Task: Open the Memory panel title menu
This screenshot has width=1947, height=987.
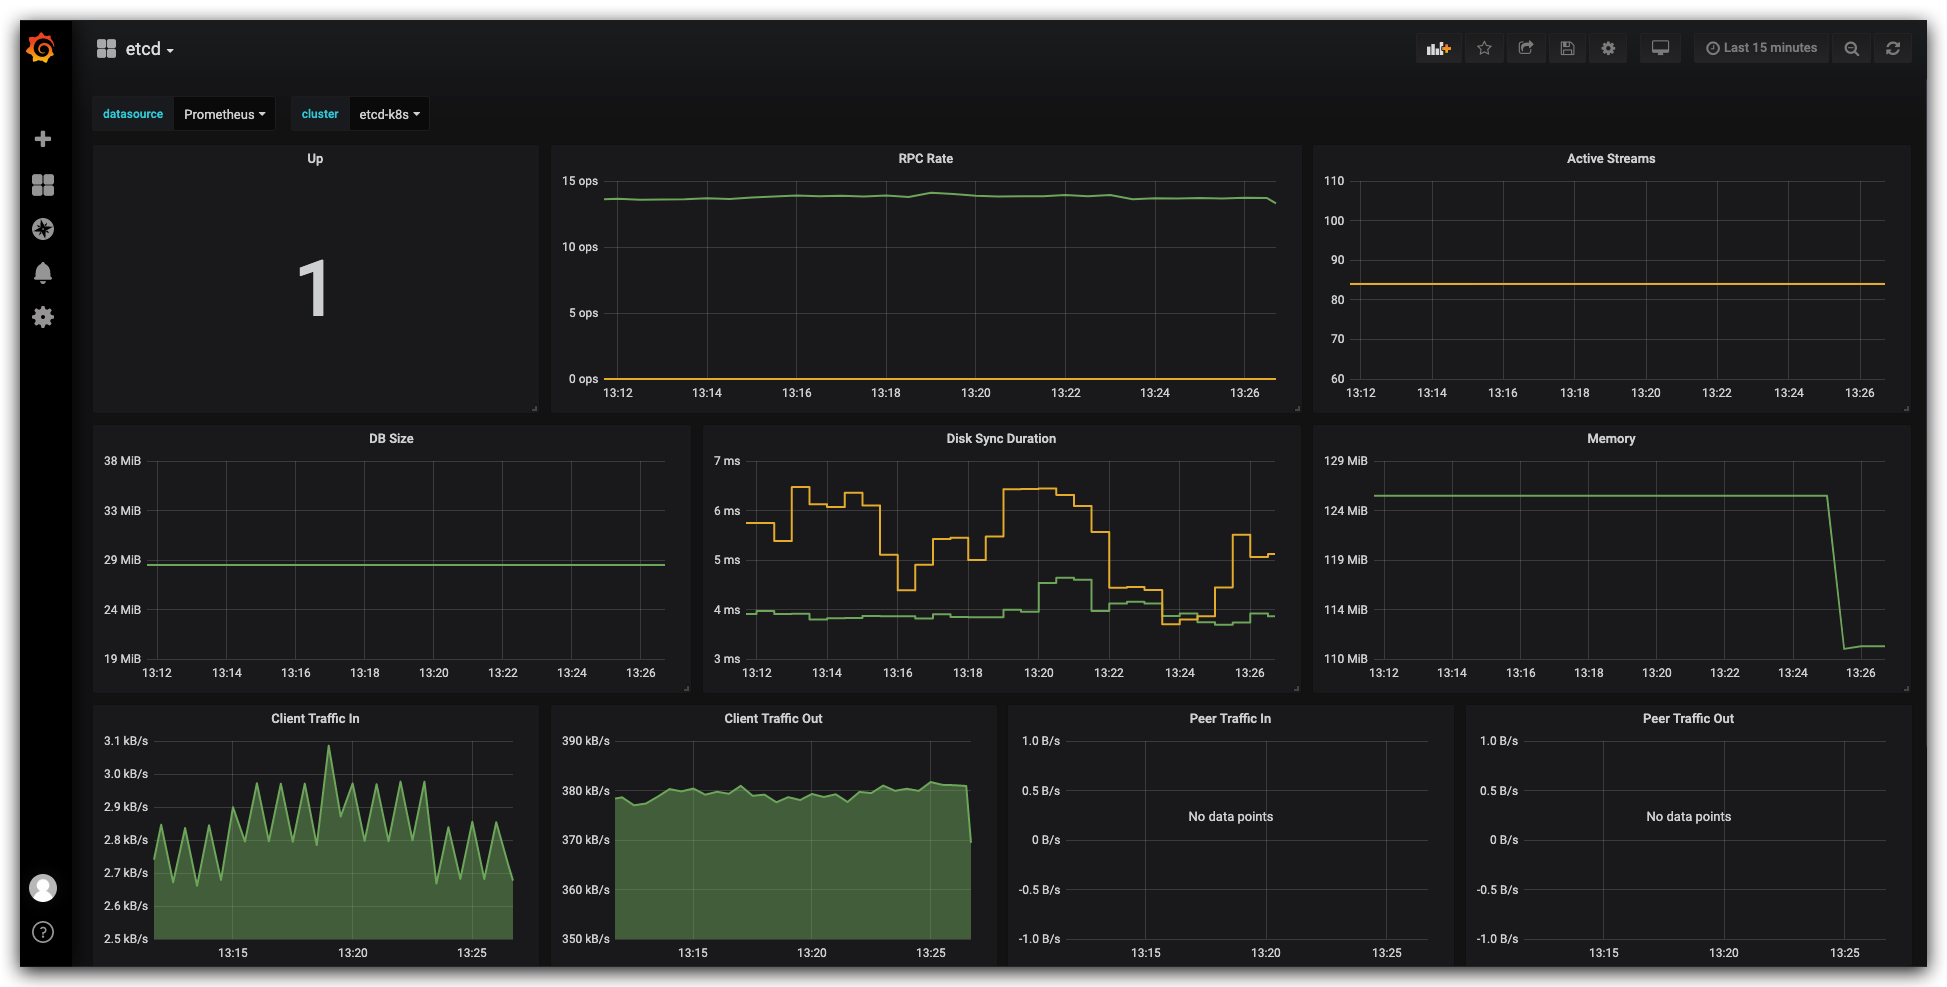Action: pyautogui.click(x=1611, y=438)
